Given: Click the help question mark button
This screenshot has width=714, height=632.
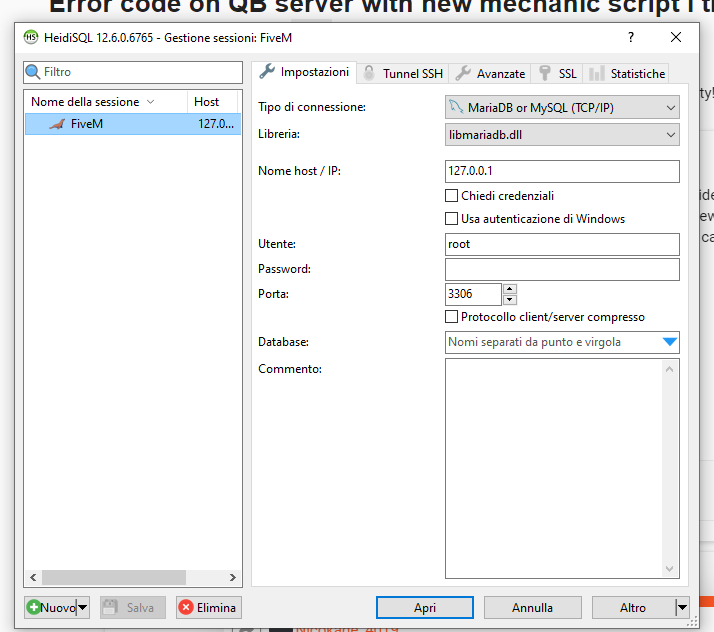Looking at the screenshot, I should pos(631,37).
